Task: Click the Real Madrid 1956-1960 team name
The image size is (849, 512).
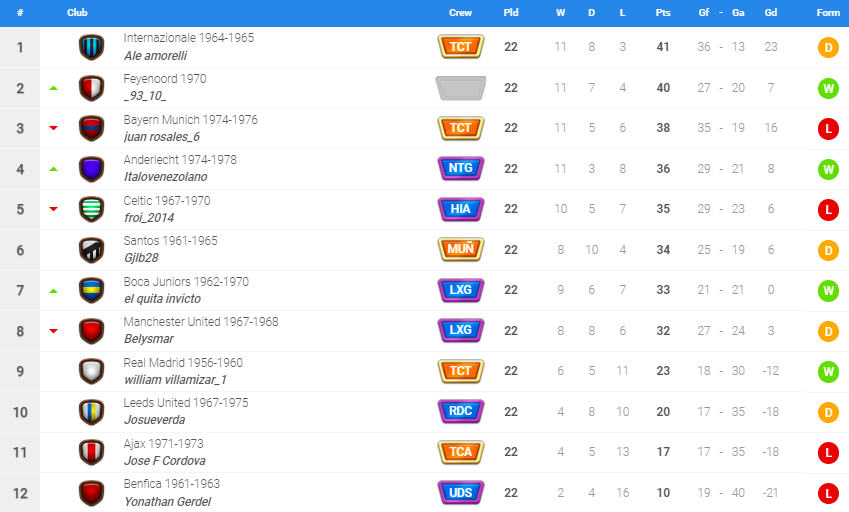Action: pyautogui.click(x=183, y=363)
